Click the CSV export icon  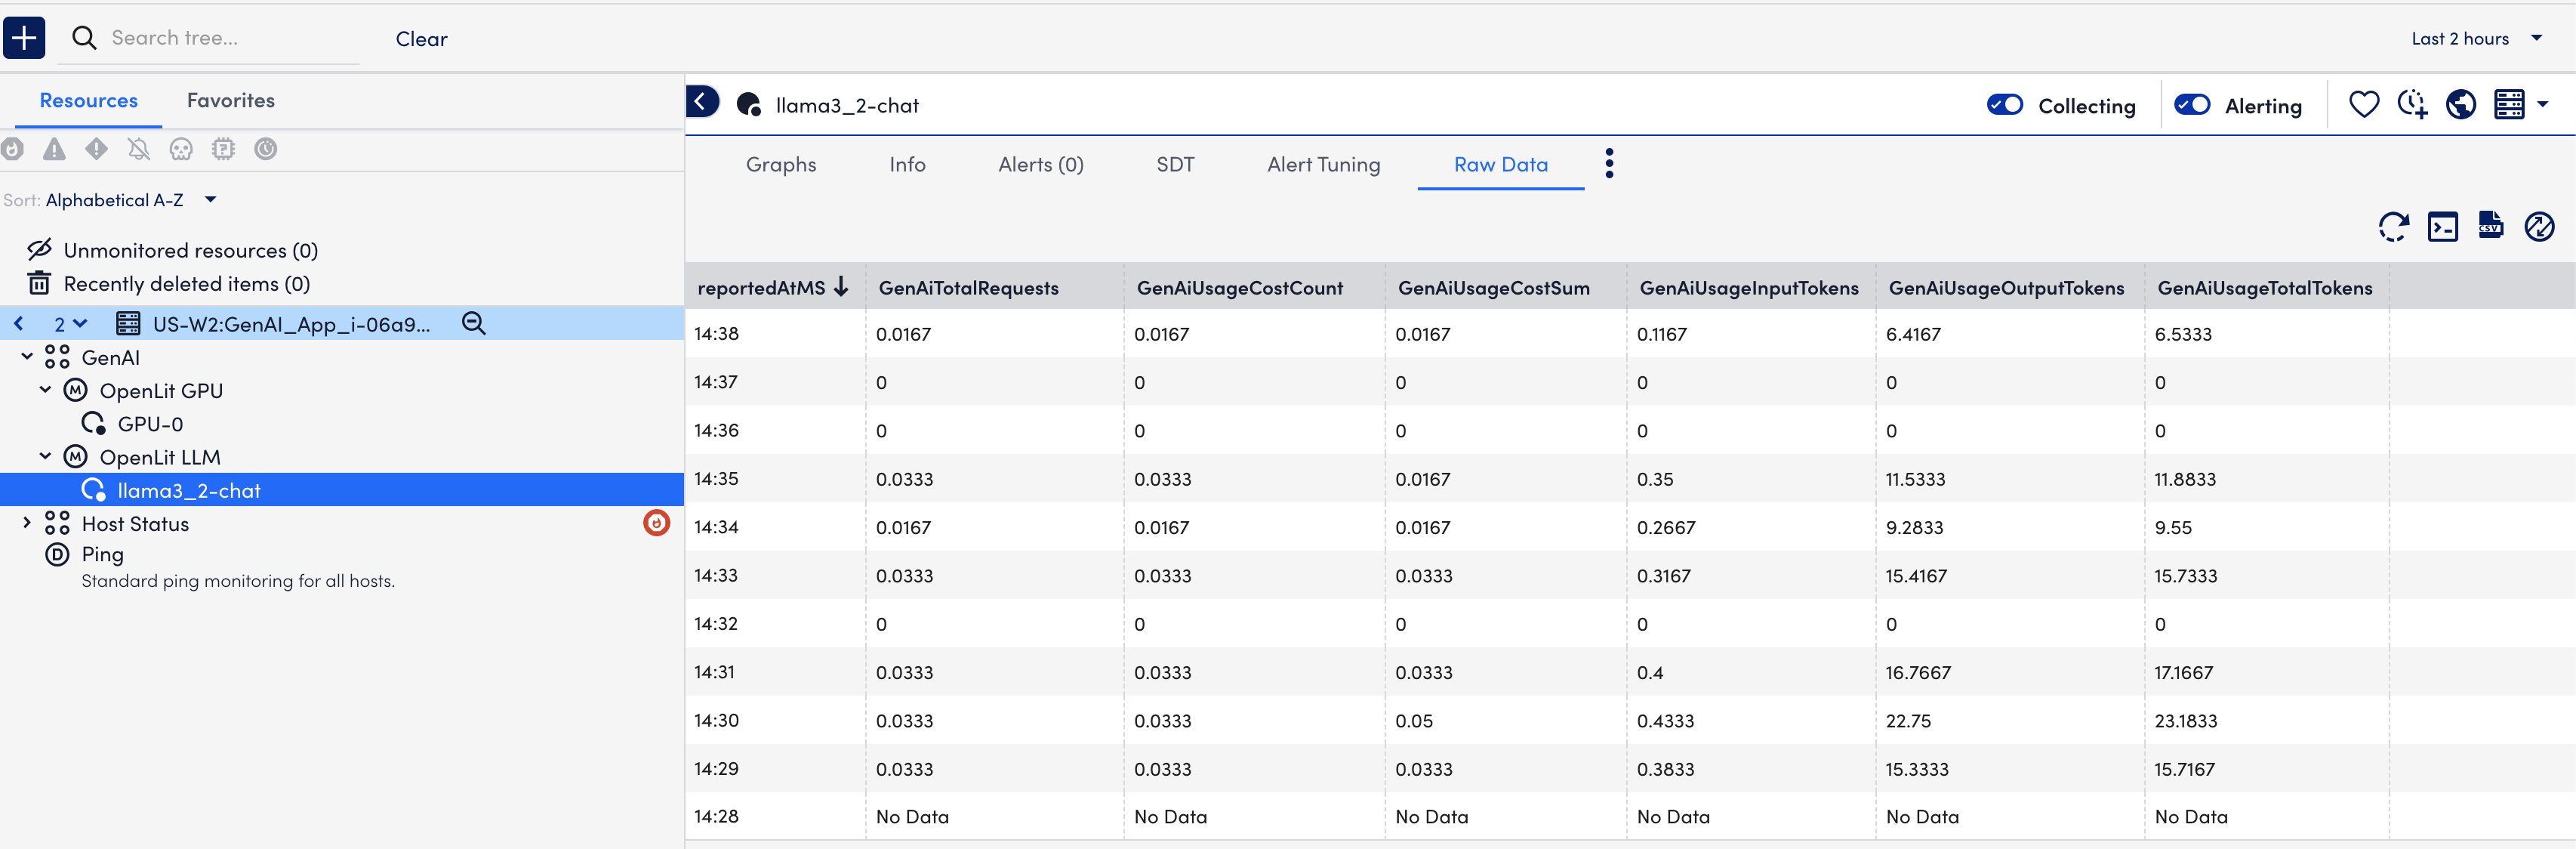tap(2490, 226)
